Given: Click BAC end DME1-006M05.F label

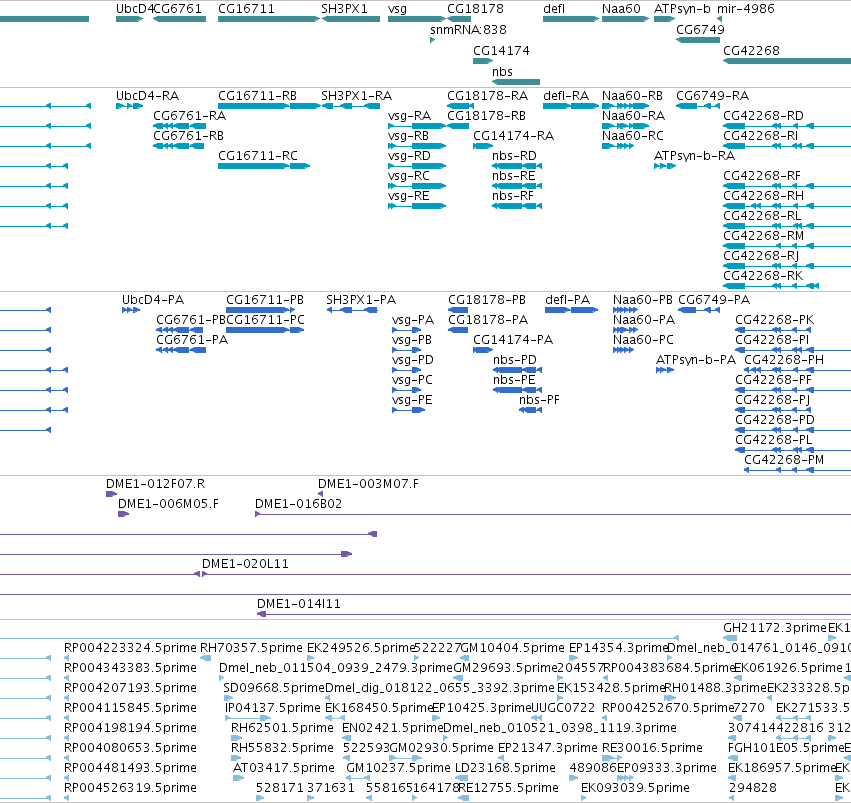Looking at the screenshot, I should 168,504.
